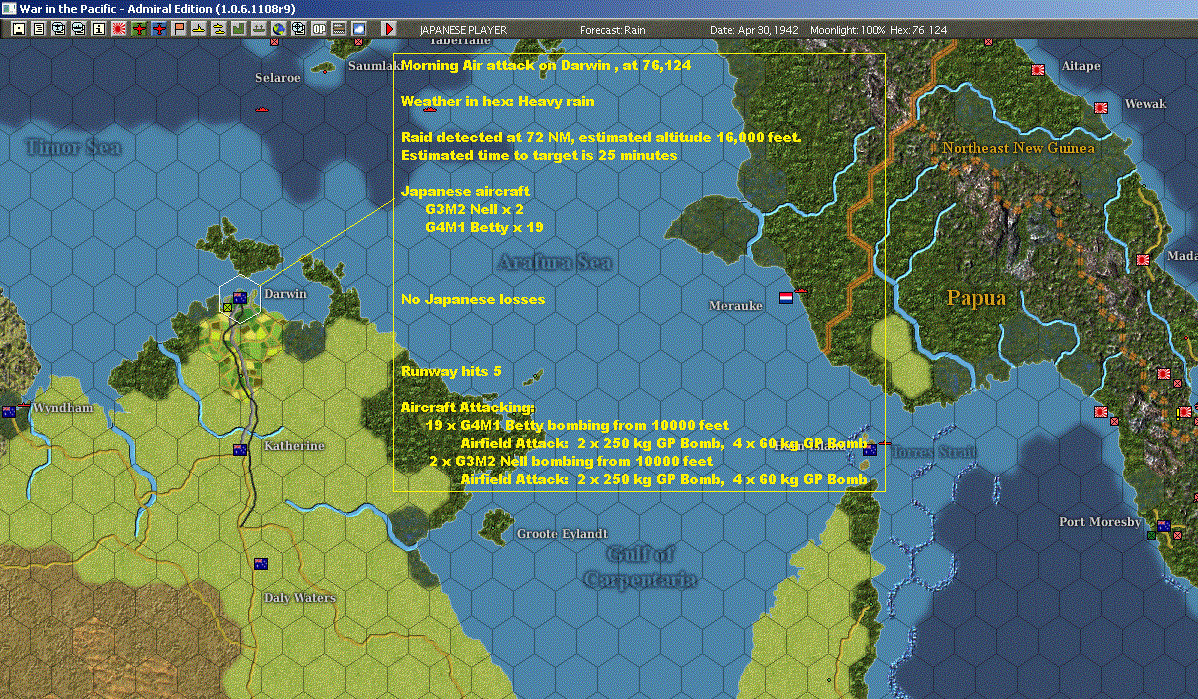Click the green unit marker beside Darwin
The height and width of the screenshot is (699, 1198).
point(227,307)
